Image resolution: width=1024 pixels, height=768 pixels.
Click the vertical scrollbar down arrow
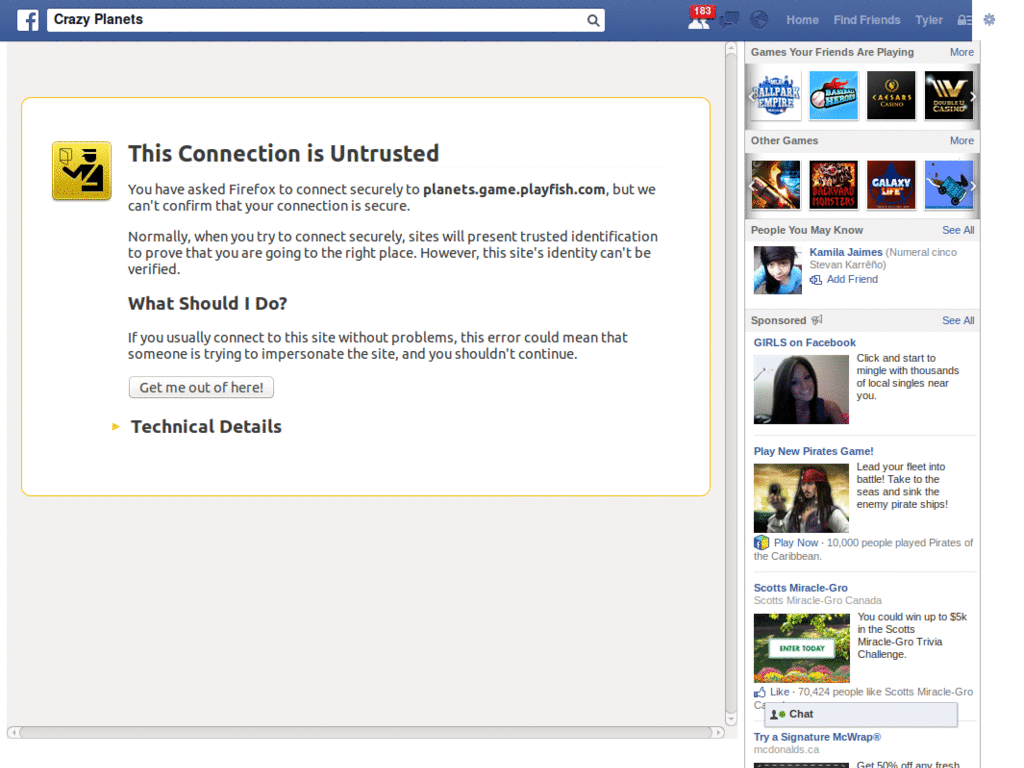click(x=731, y=719)
